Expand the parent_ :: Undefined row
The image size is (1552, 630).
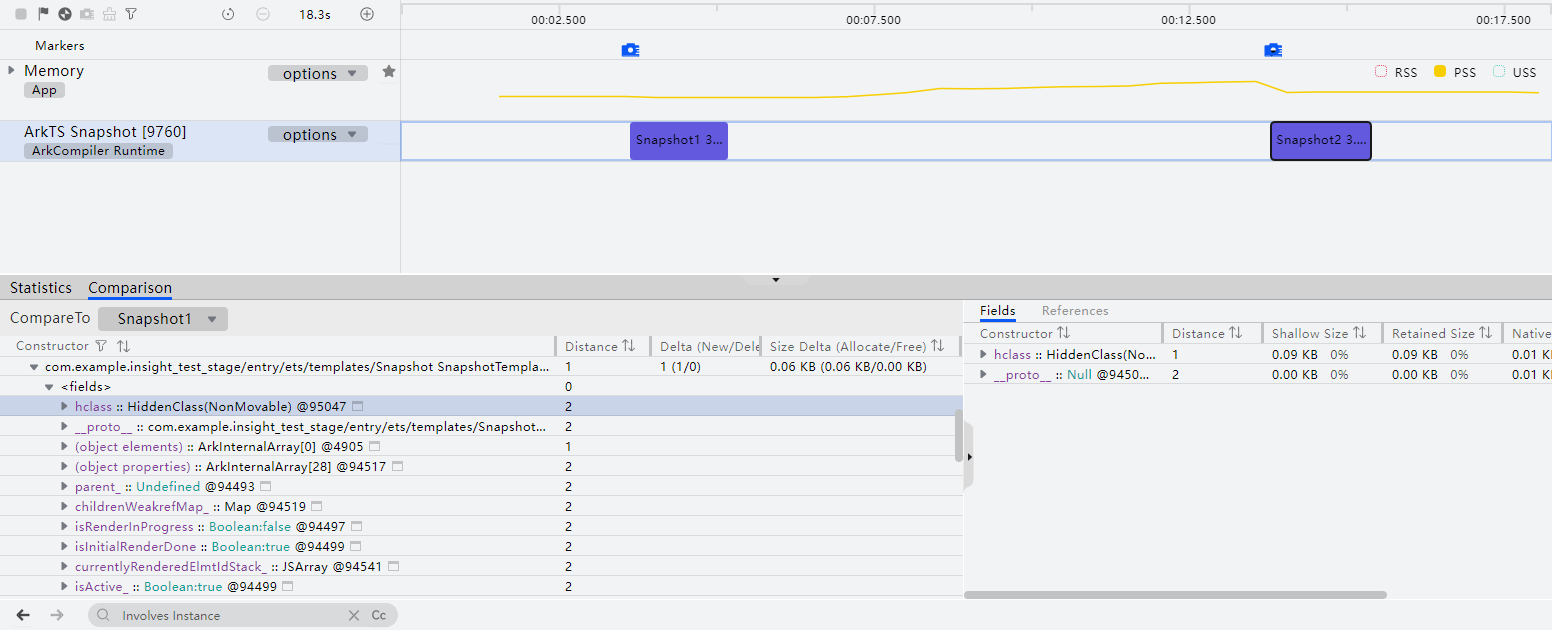pos(65,487)
